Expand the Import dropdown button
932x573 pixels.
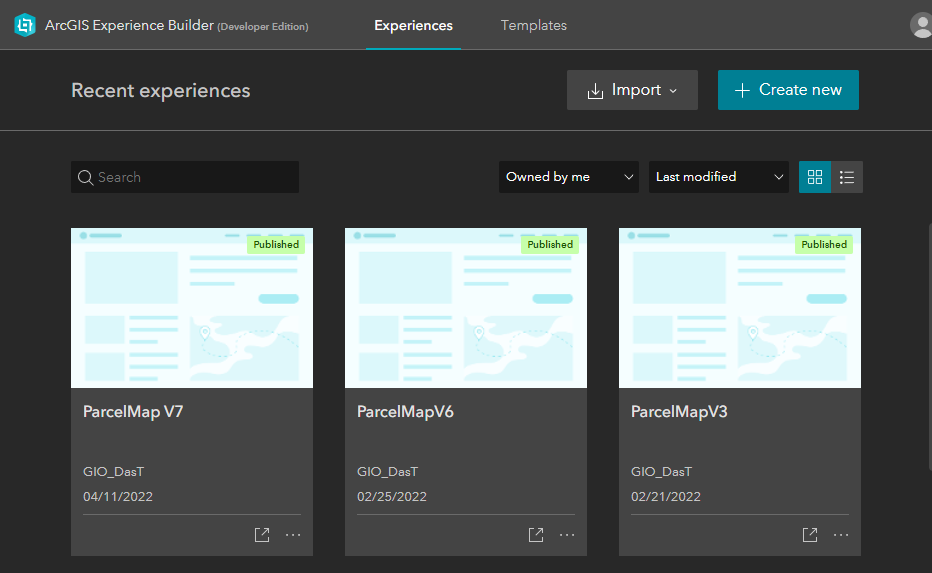point(632,90)
